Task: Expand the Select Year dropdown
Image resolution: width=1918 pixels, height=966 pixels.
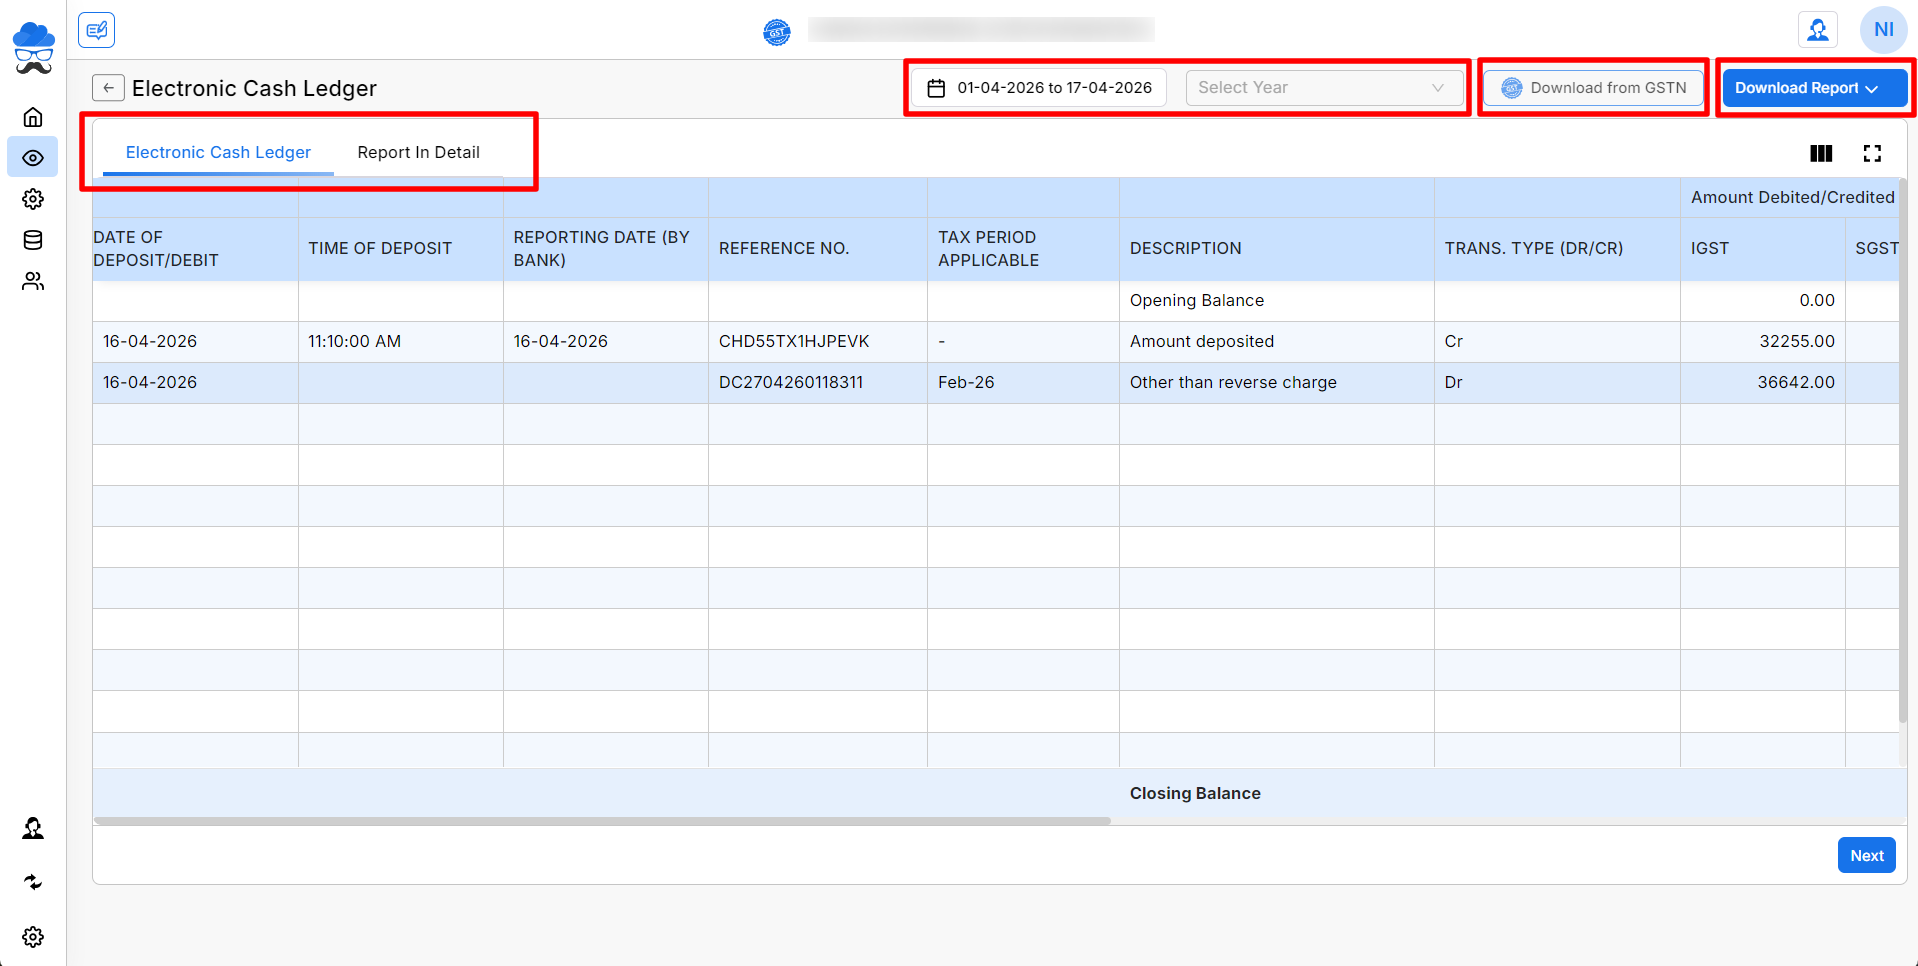Action: 1323,88
